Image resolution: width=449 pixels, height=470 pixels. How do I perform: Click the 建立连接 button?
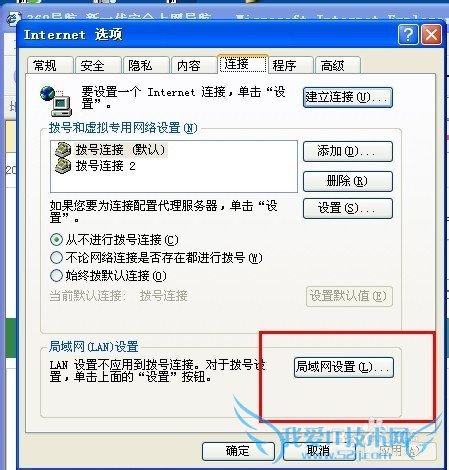click(348, 97)
